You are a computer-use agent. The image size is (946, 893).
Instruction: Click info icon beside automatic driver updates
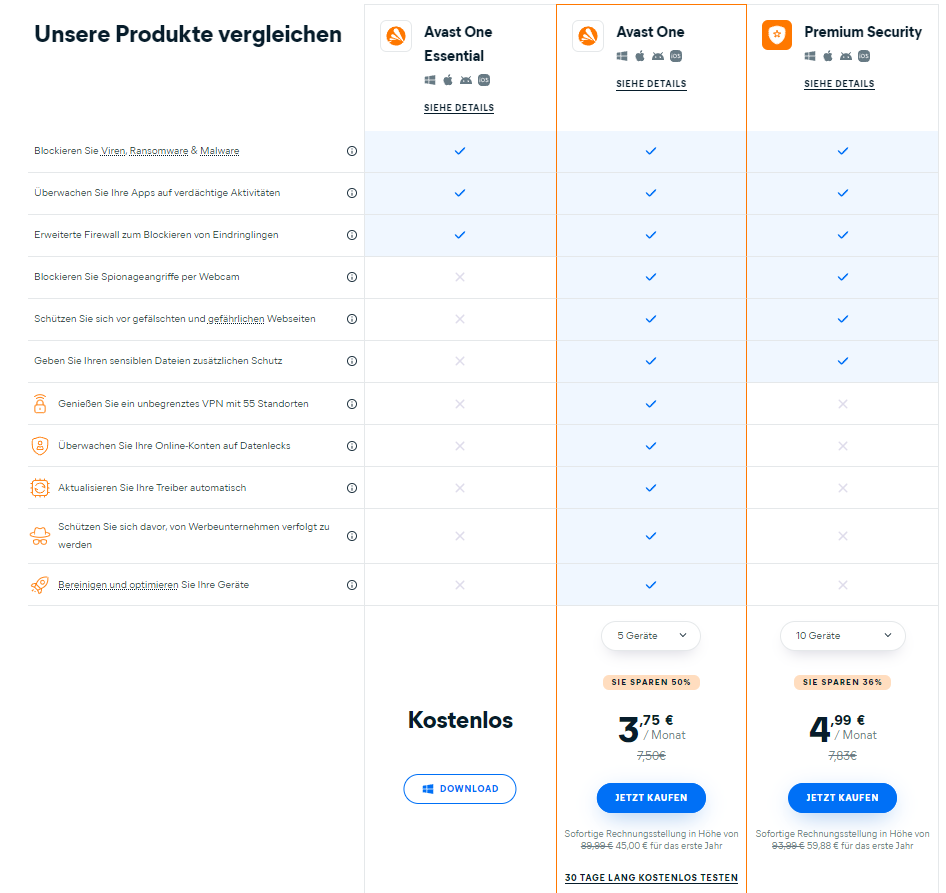pos(352,488)
